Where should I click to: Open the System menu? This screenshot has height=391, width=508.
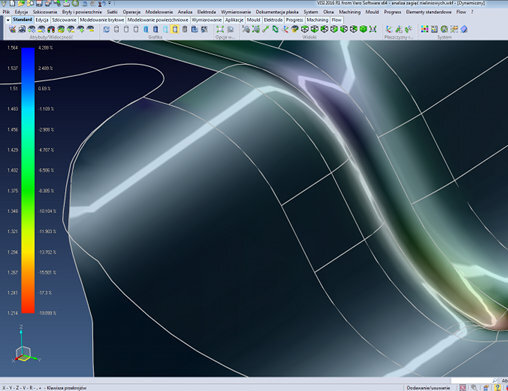[x=311, y=12]
